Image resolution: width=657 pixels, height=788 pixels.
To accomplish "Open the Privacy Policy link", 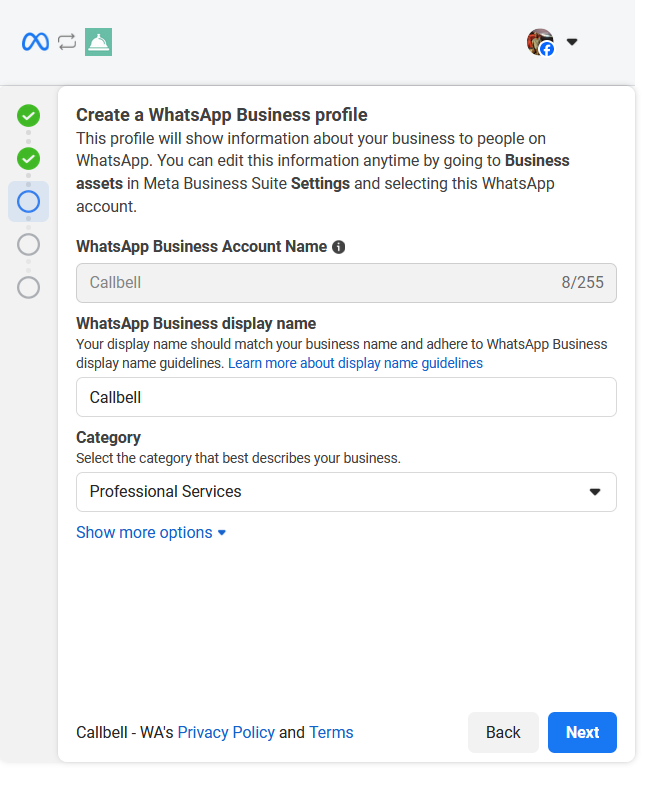I will pos(226,733).
